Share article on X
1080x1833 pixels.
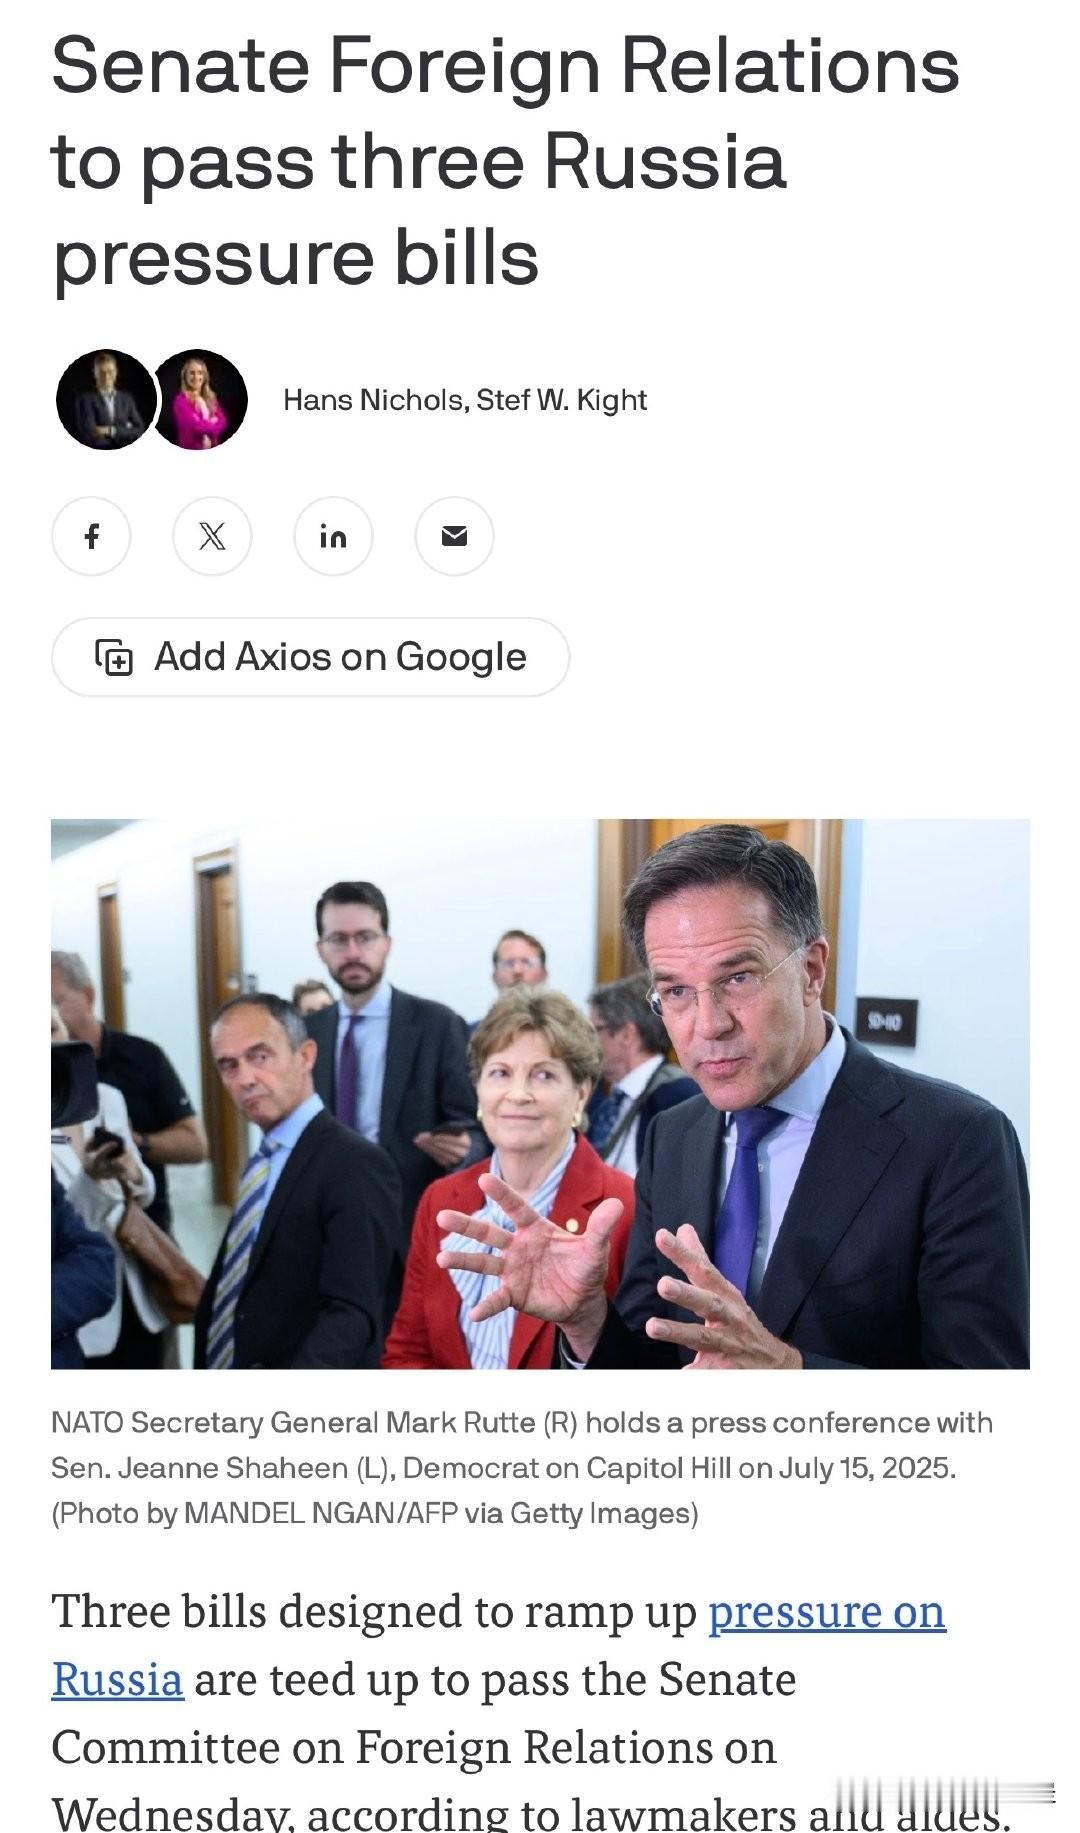click(212, 536)
